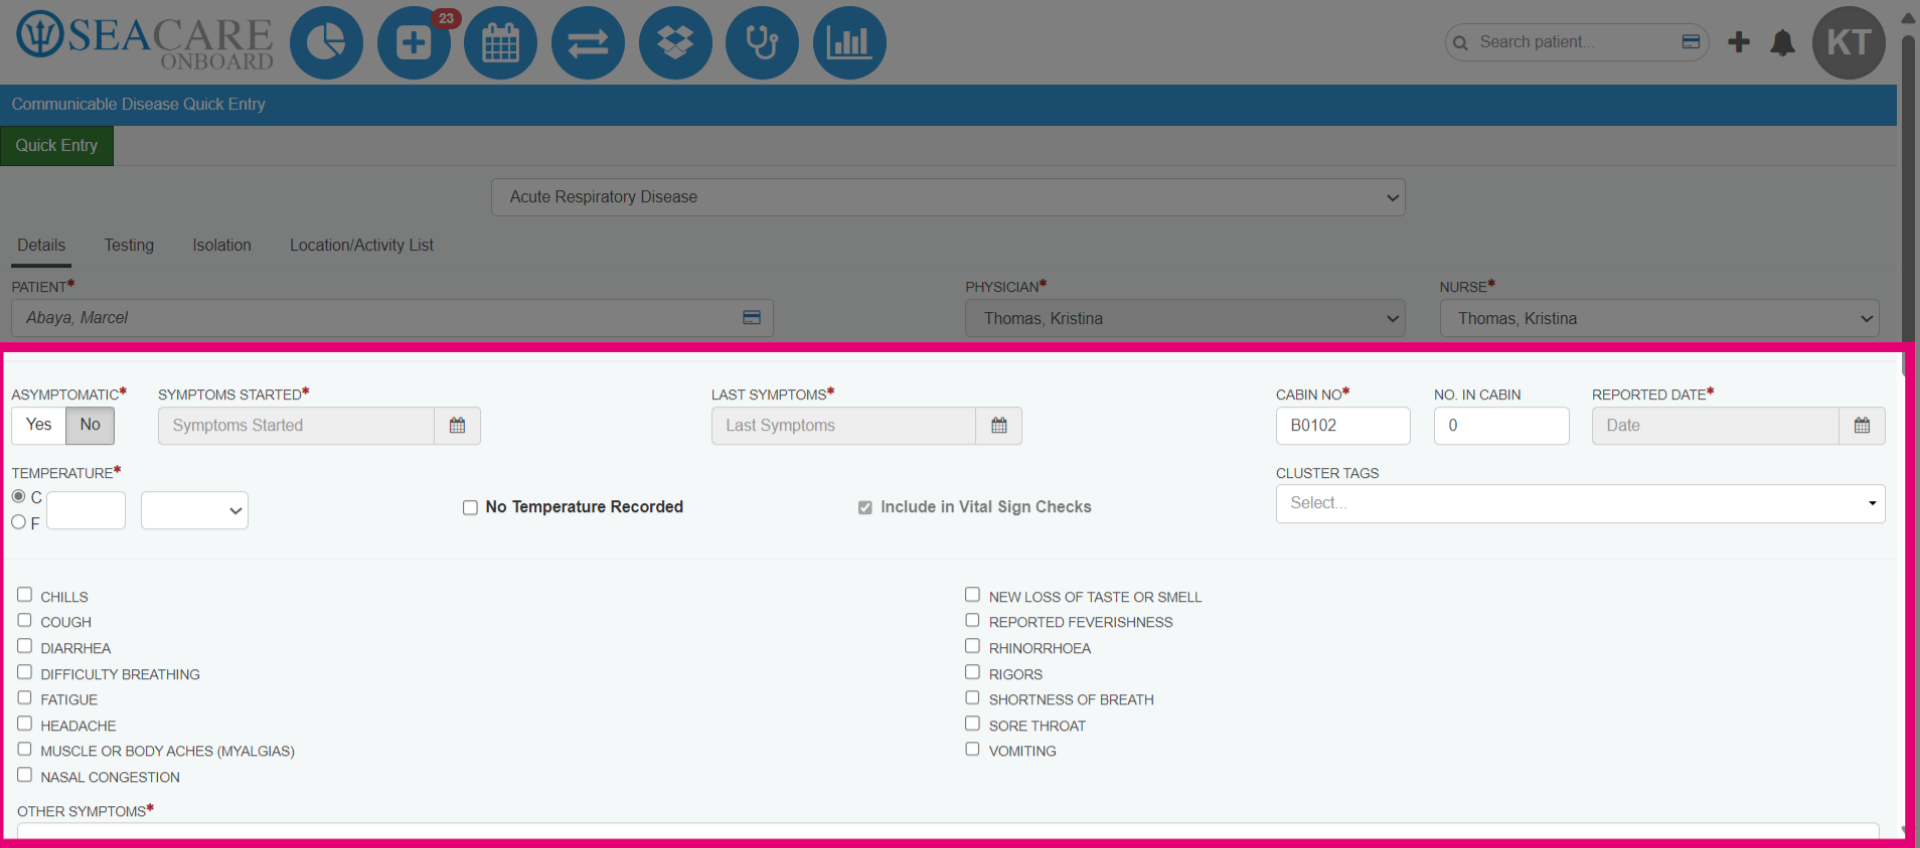Open the Nurse dropdown
The width and height of the screenshot is (1920, 848).
click(x=1659, y=318)
